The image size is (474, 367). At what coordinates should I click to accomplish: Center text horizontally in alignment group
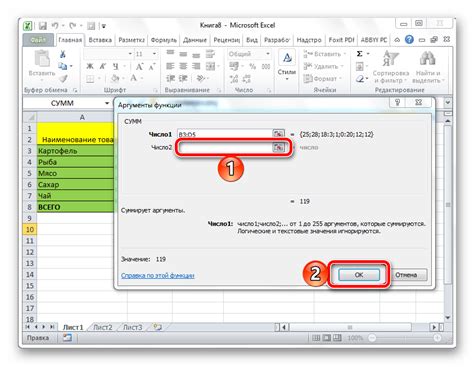pos(183,66)
